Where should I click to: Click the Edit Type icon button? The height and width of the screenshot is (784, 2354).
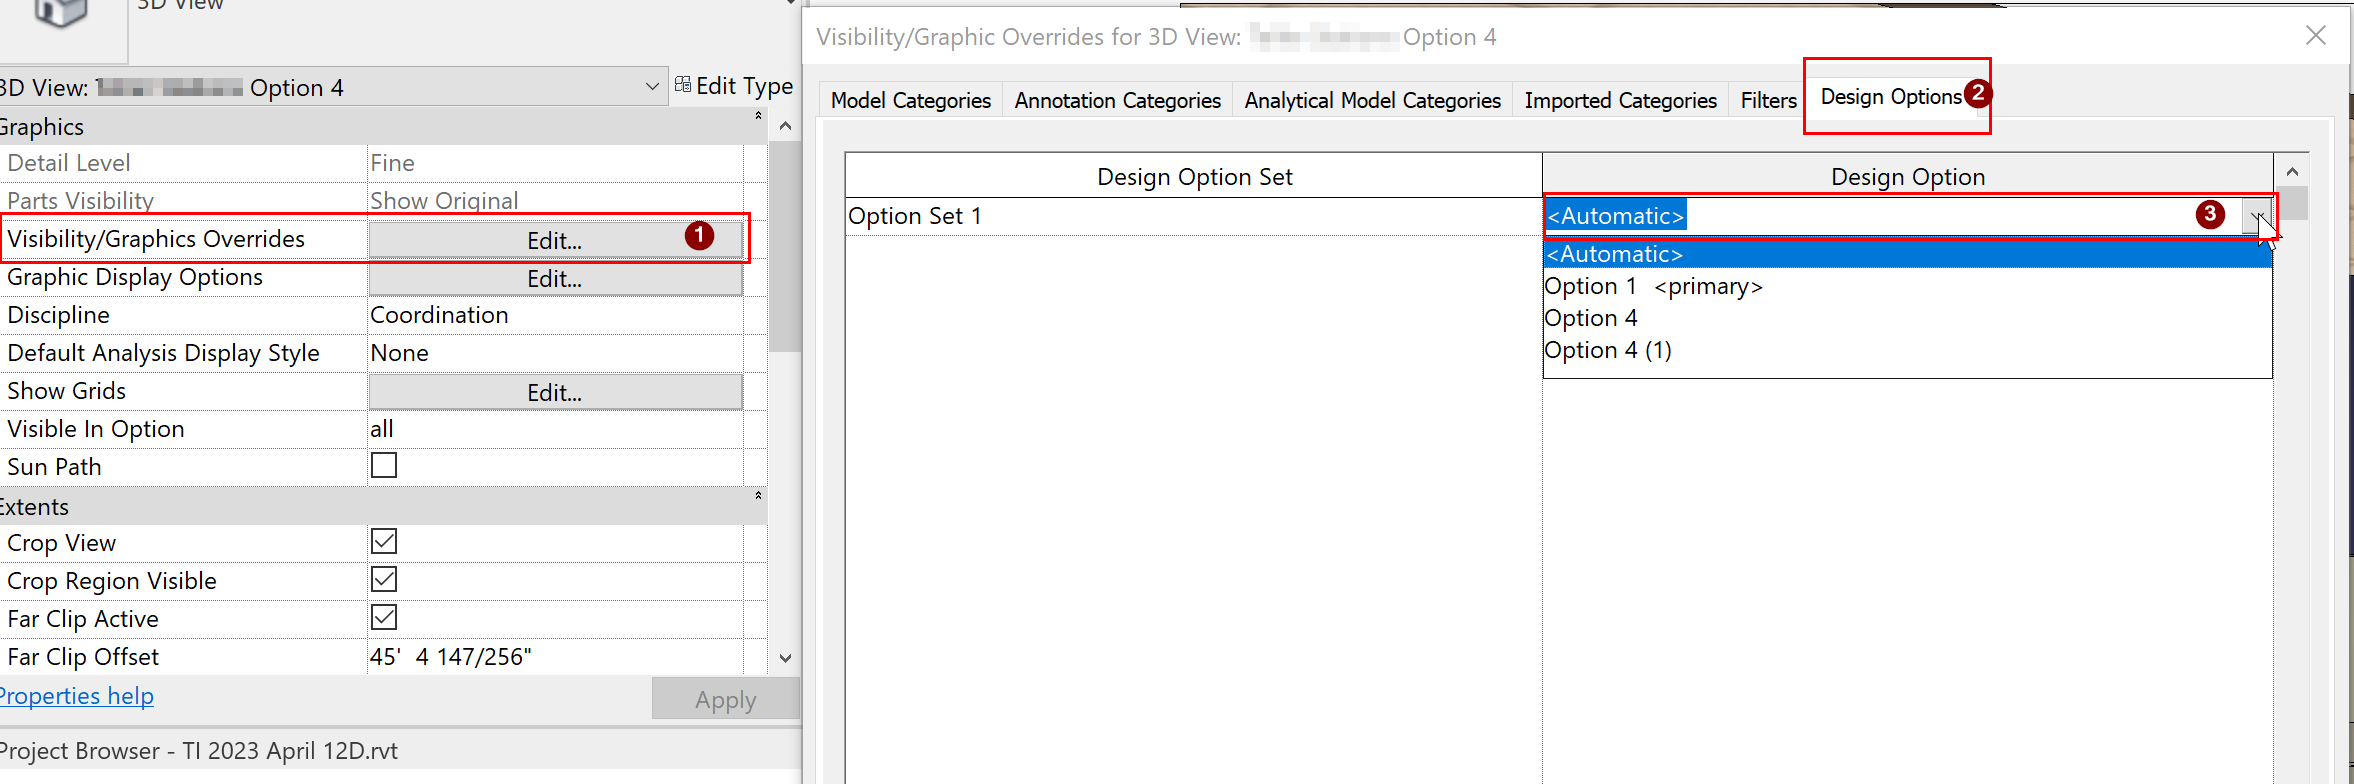click(x=733, y=86)
